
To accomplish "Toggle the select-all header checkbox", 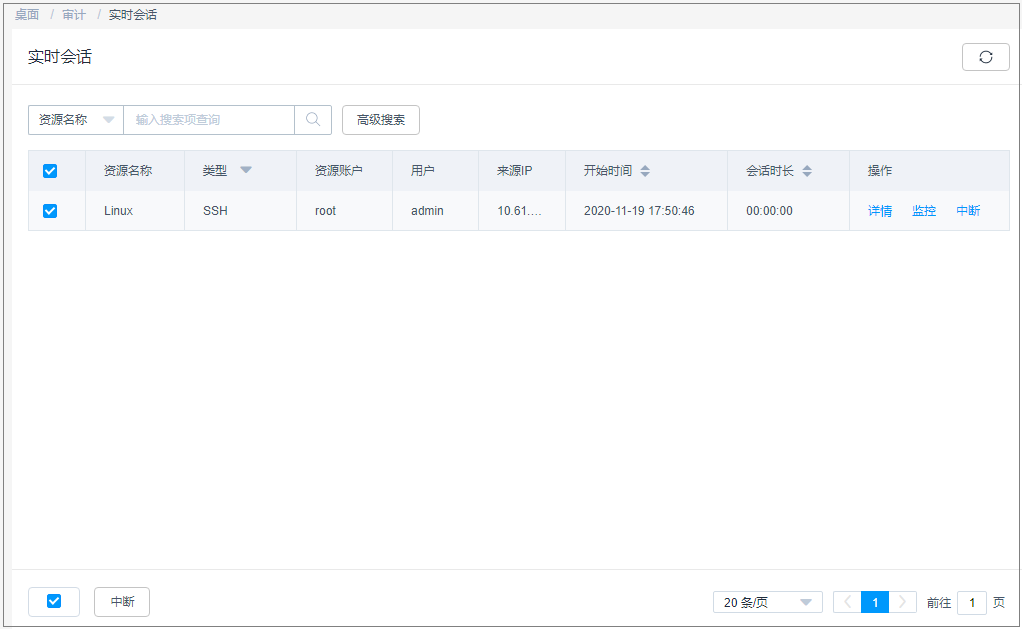I will point(50,171).
